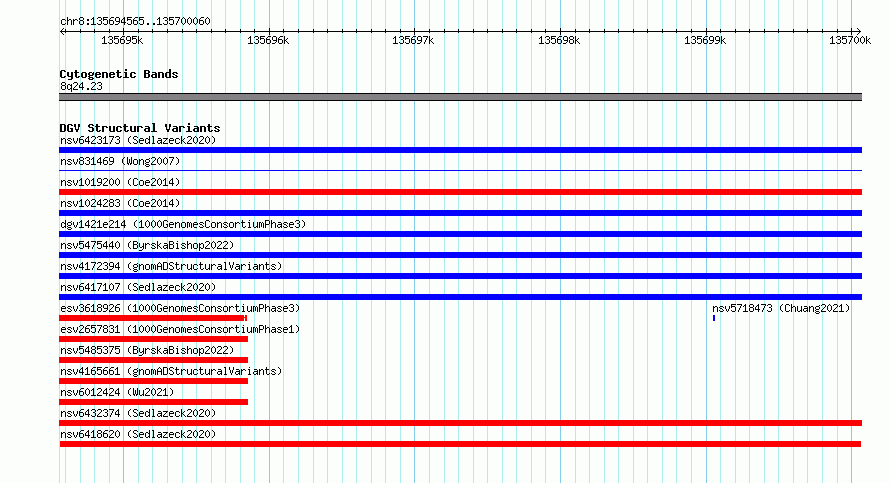Click the 135695k ruler tick label
This screenshot has height=483, width=890.
(122, 40)
